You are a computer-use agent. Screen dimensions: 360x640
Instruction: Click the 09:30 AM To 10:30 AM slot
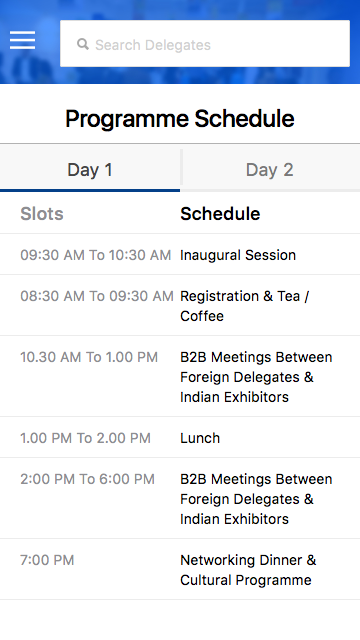[x=96, y=255]
